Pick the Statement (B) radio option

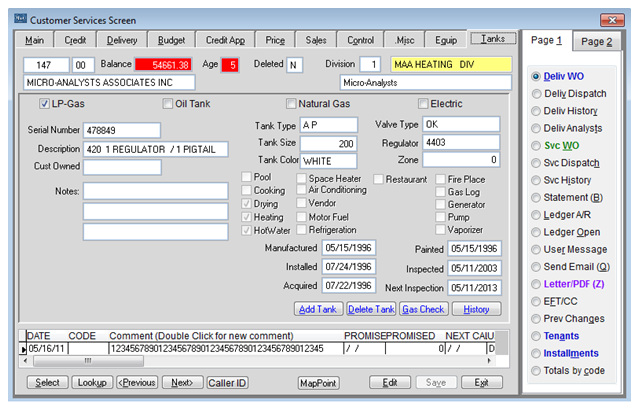click(536, 197)
